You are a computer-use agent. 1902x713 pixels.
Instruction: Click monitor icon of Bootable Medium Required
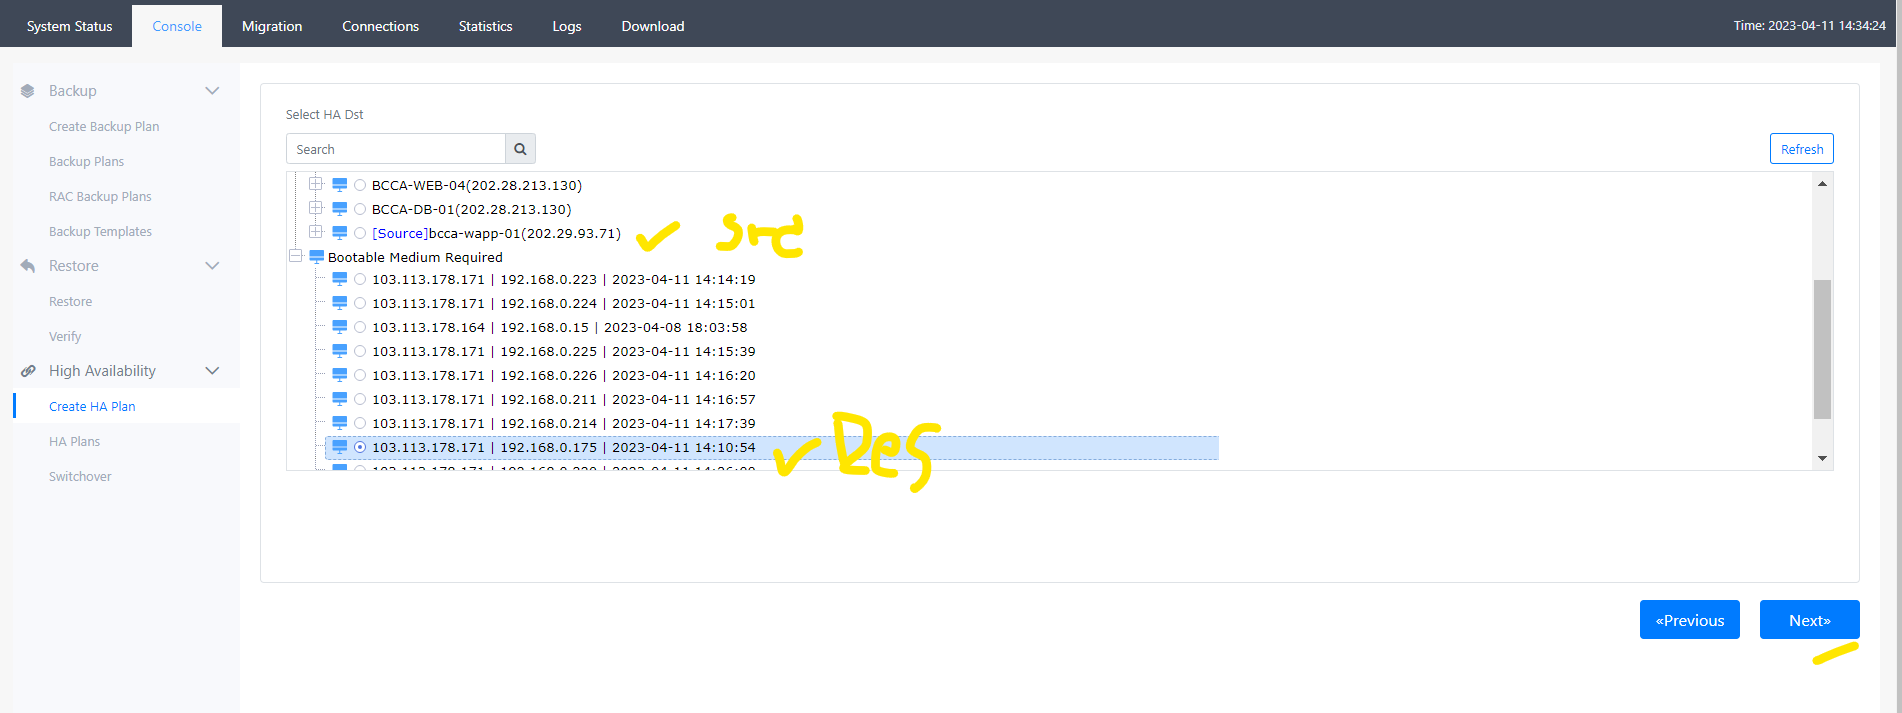tap(317, 257)
